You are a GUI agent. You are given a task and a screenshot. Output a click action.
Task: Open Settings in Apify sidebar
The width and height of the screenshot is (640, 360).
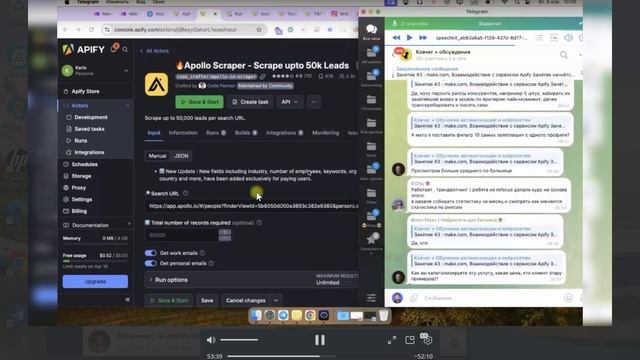point(82,199)
